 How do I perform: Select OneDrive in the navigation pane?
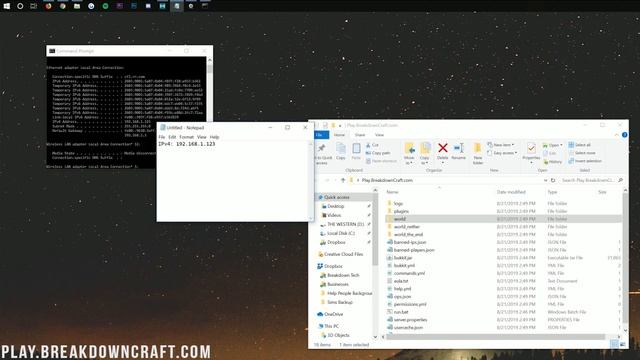tap(333, 314)
